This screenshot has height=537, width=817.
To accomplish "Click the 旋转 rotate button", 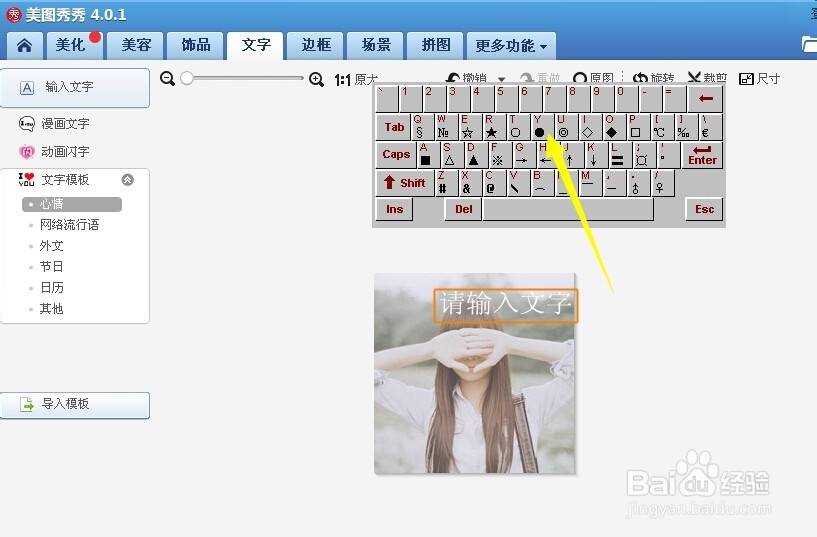I will 653,78.
